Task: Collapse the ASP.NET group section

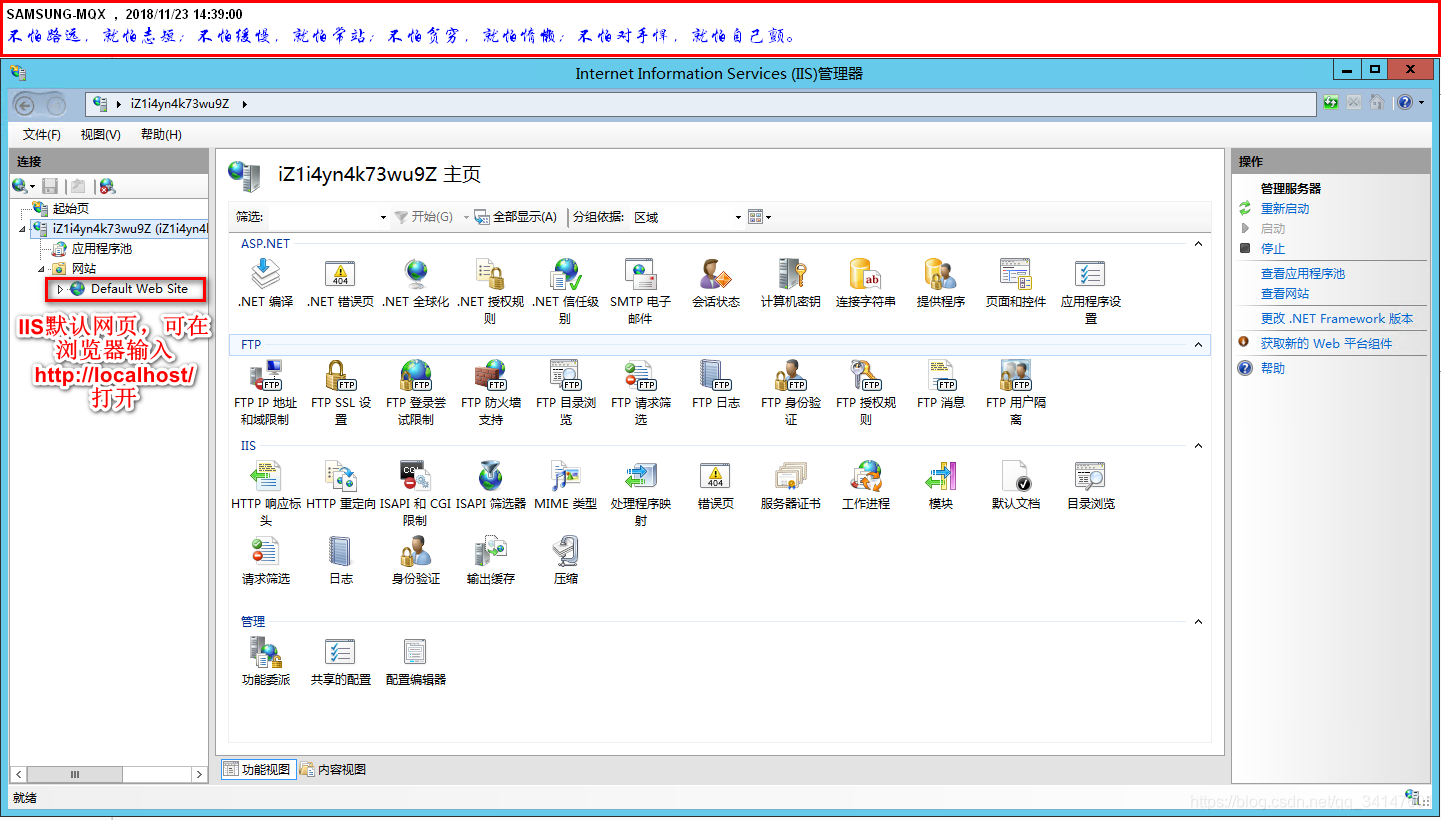Action: 1198,244
